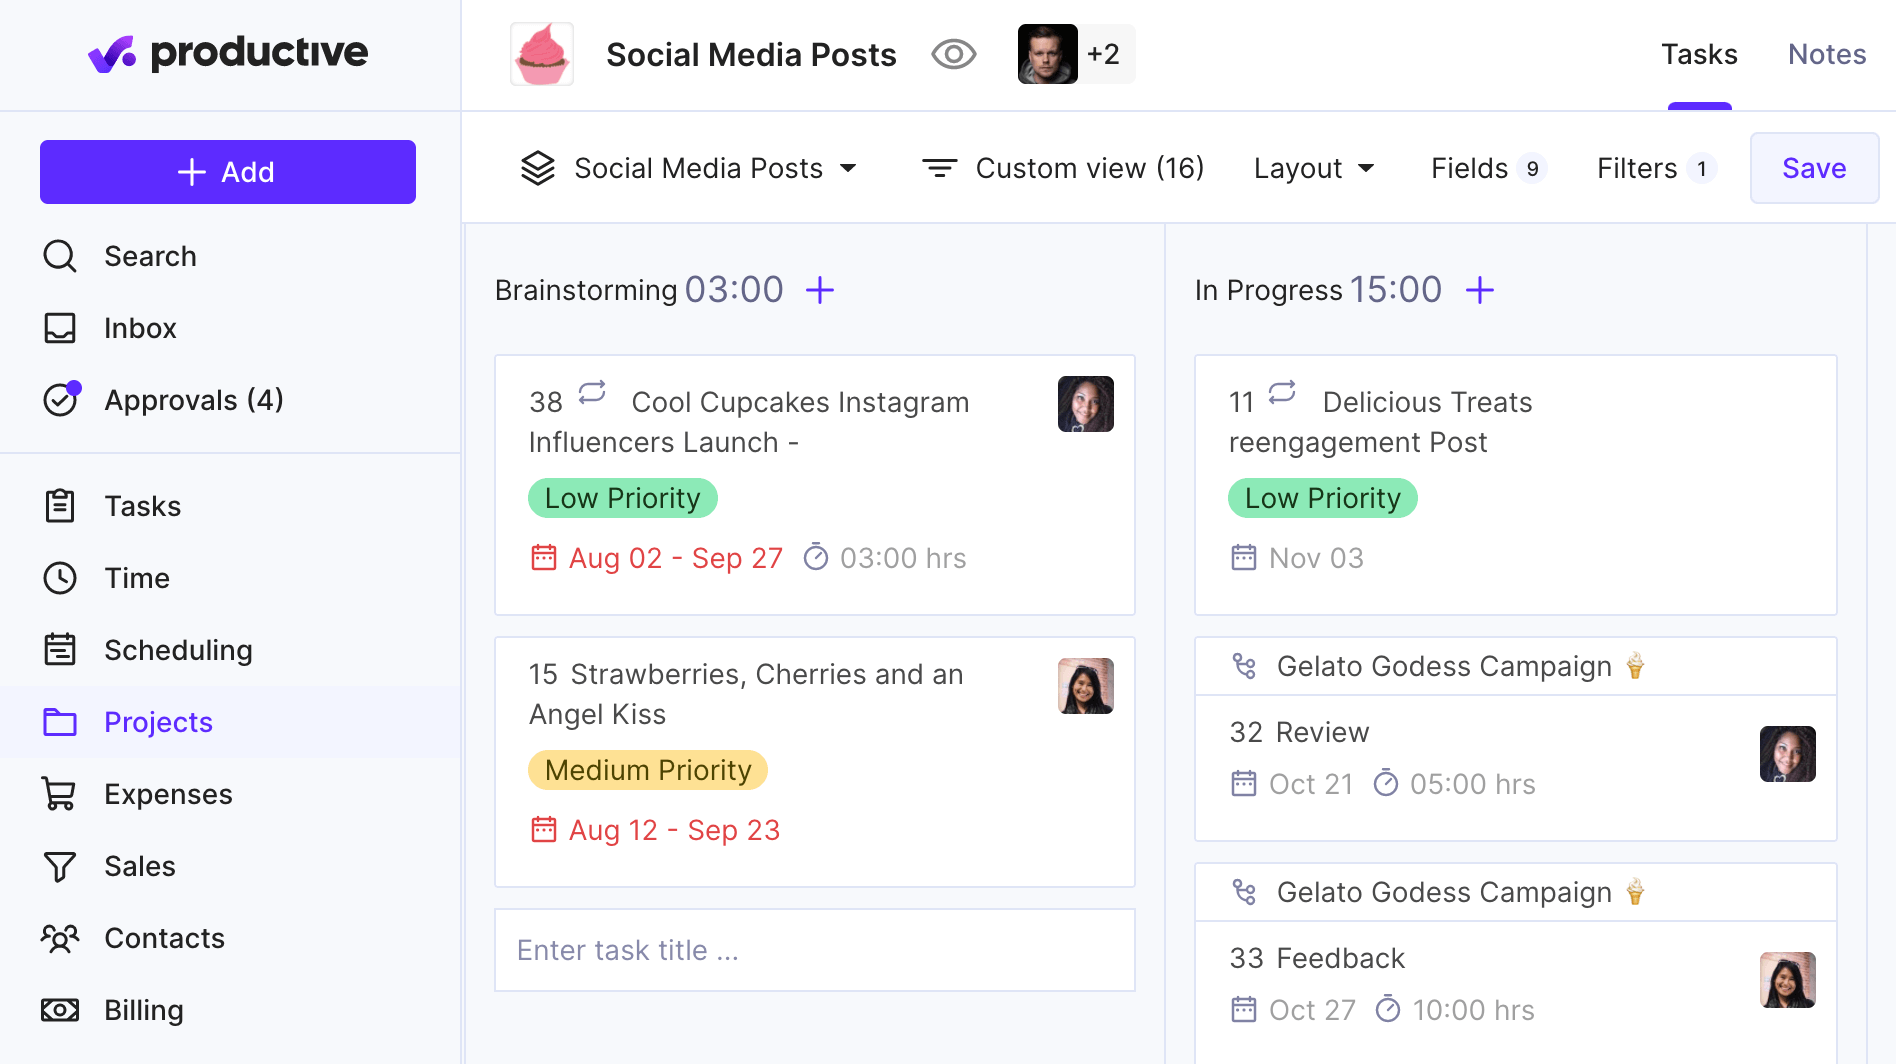Open Approvals checkmark icon
Viewport: 1896px width, 1064px height.
point(62,399)
